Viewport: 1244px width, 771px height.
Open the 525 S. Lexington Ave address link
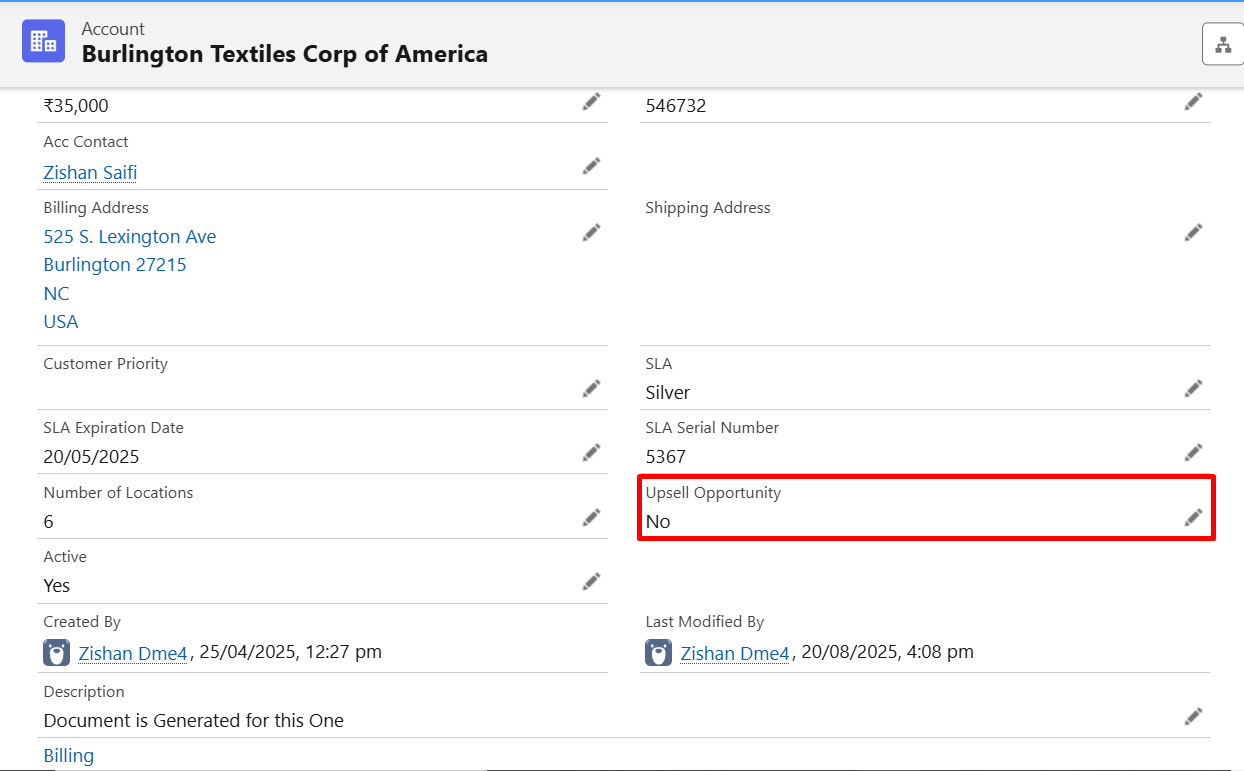pos(130,237)
